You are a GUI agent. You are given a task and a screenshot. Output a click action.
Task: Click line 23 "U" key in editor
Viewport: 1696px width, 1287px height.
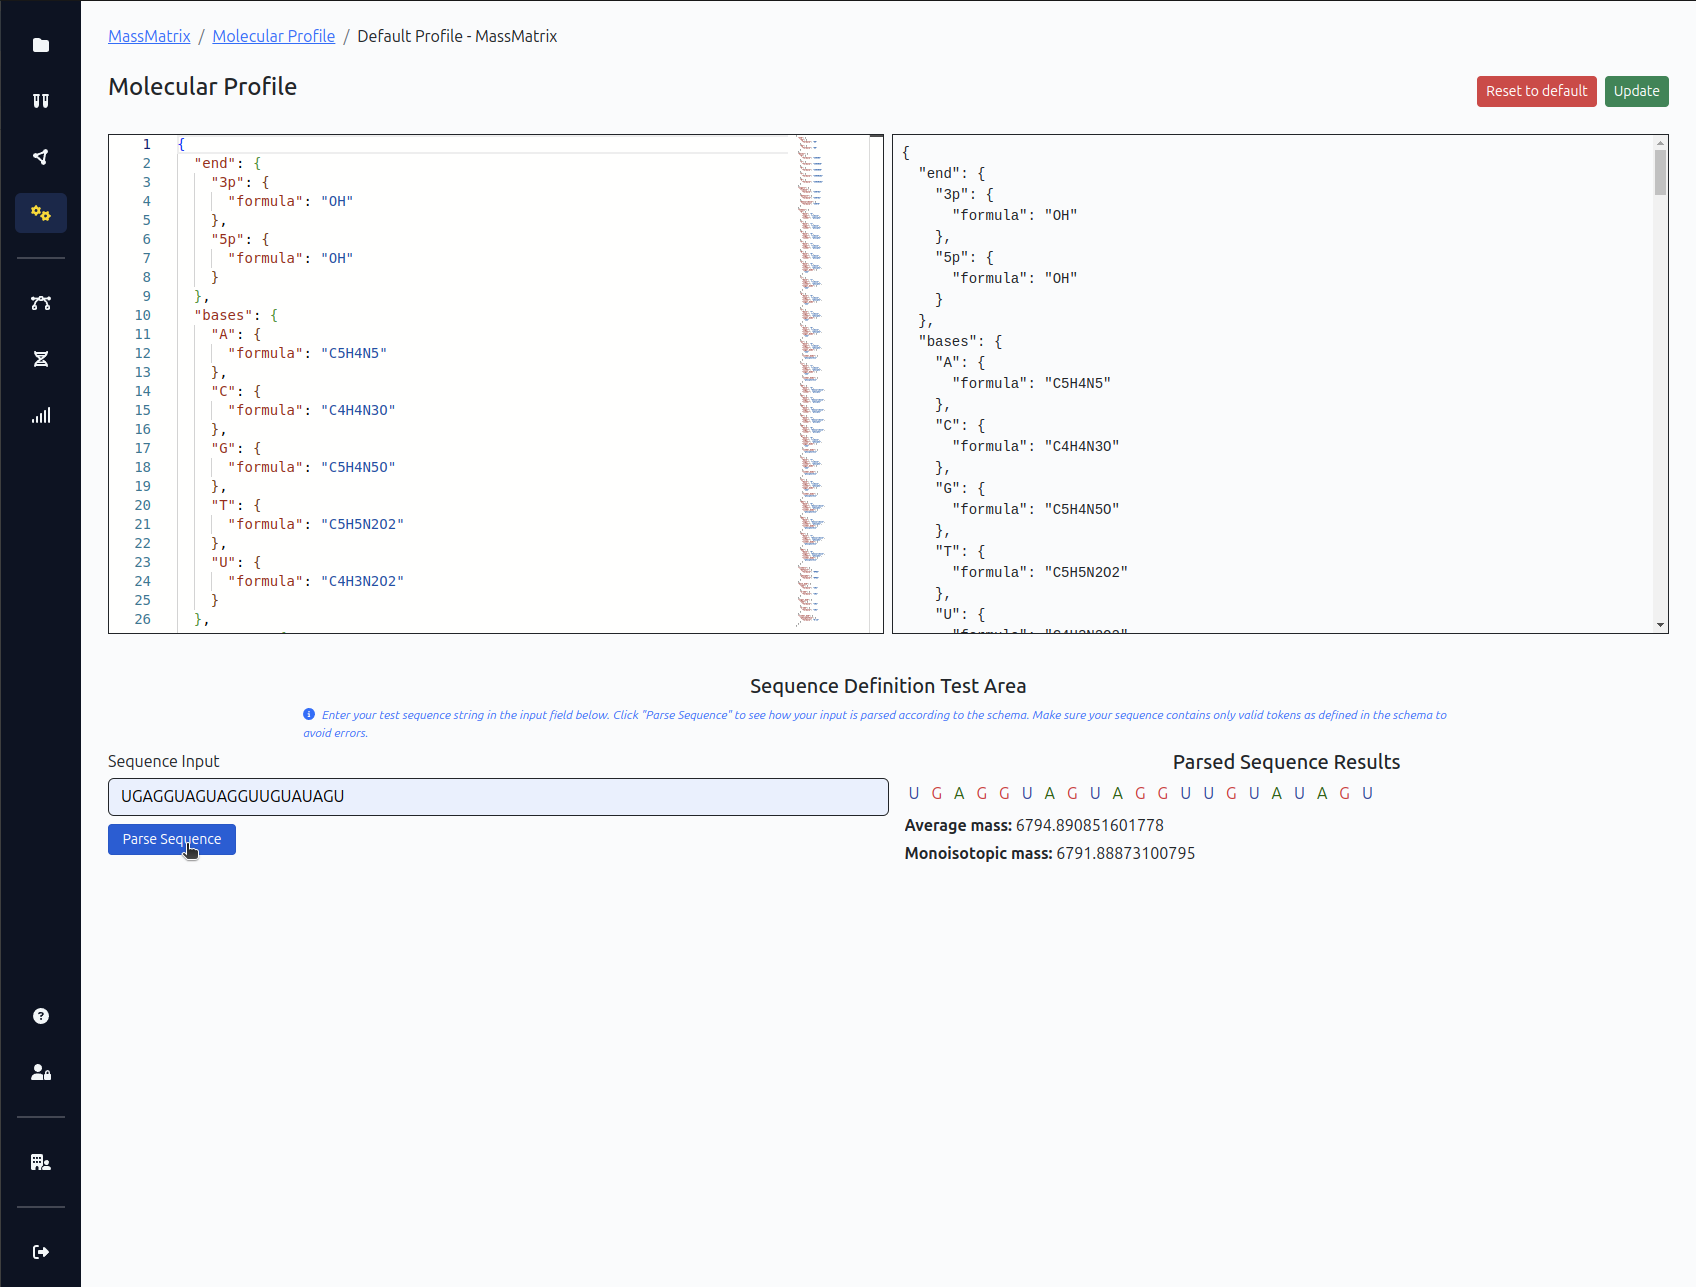[x=223, y=562]
